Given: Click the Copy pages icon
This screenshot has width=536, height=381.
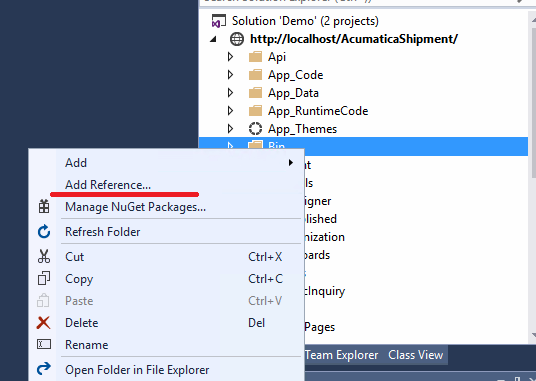Looking at the screenshot, I should tap(44, 278).
